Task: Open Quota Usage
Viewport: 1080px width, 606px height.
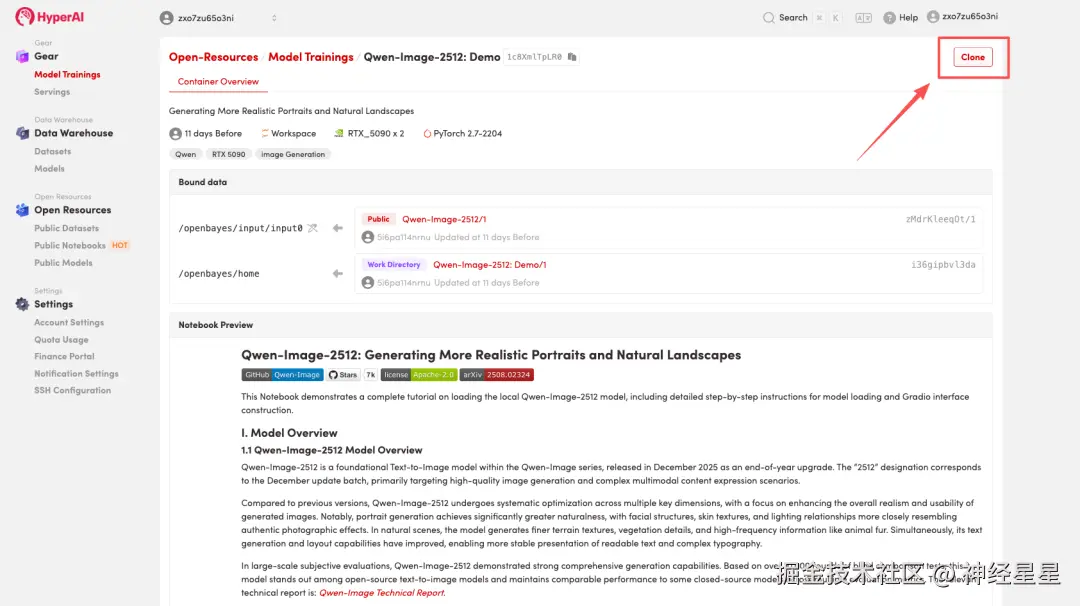Action: click(61, 339)
